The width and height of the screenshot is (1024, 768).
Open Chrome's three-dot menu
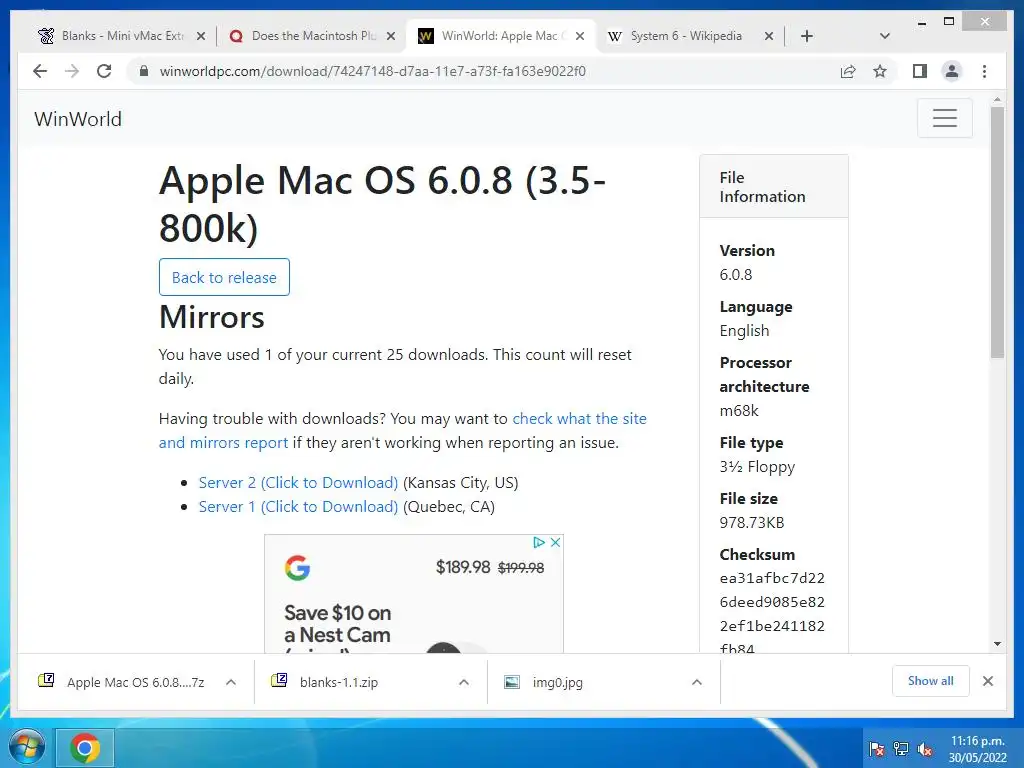coord(984,71)
